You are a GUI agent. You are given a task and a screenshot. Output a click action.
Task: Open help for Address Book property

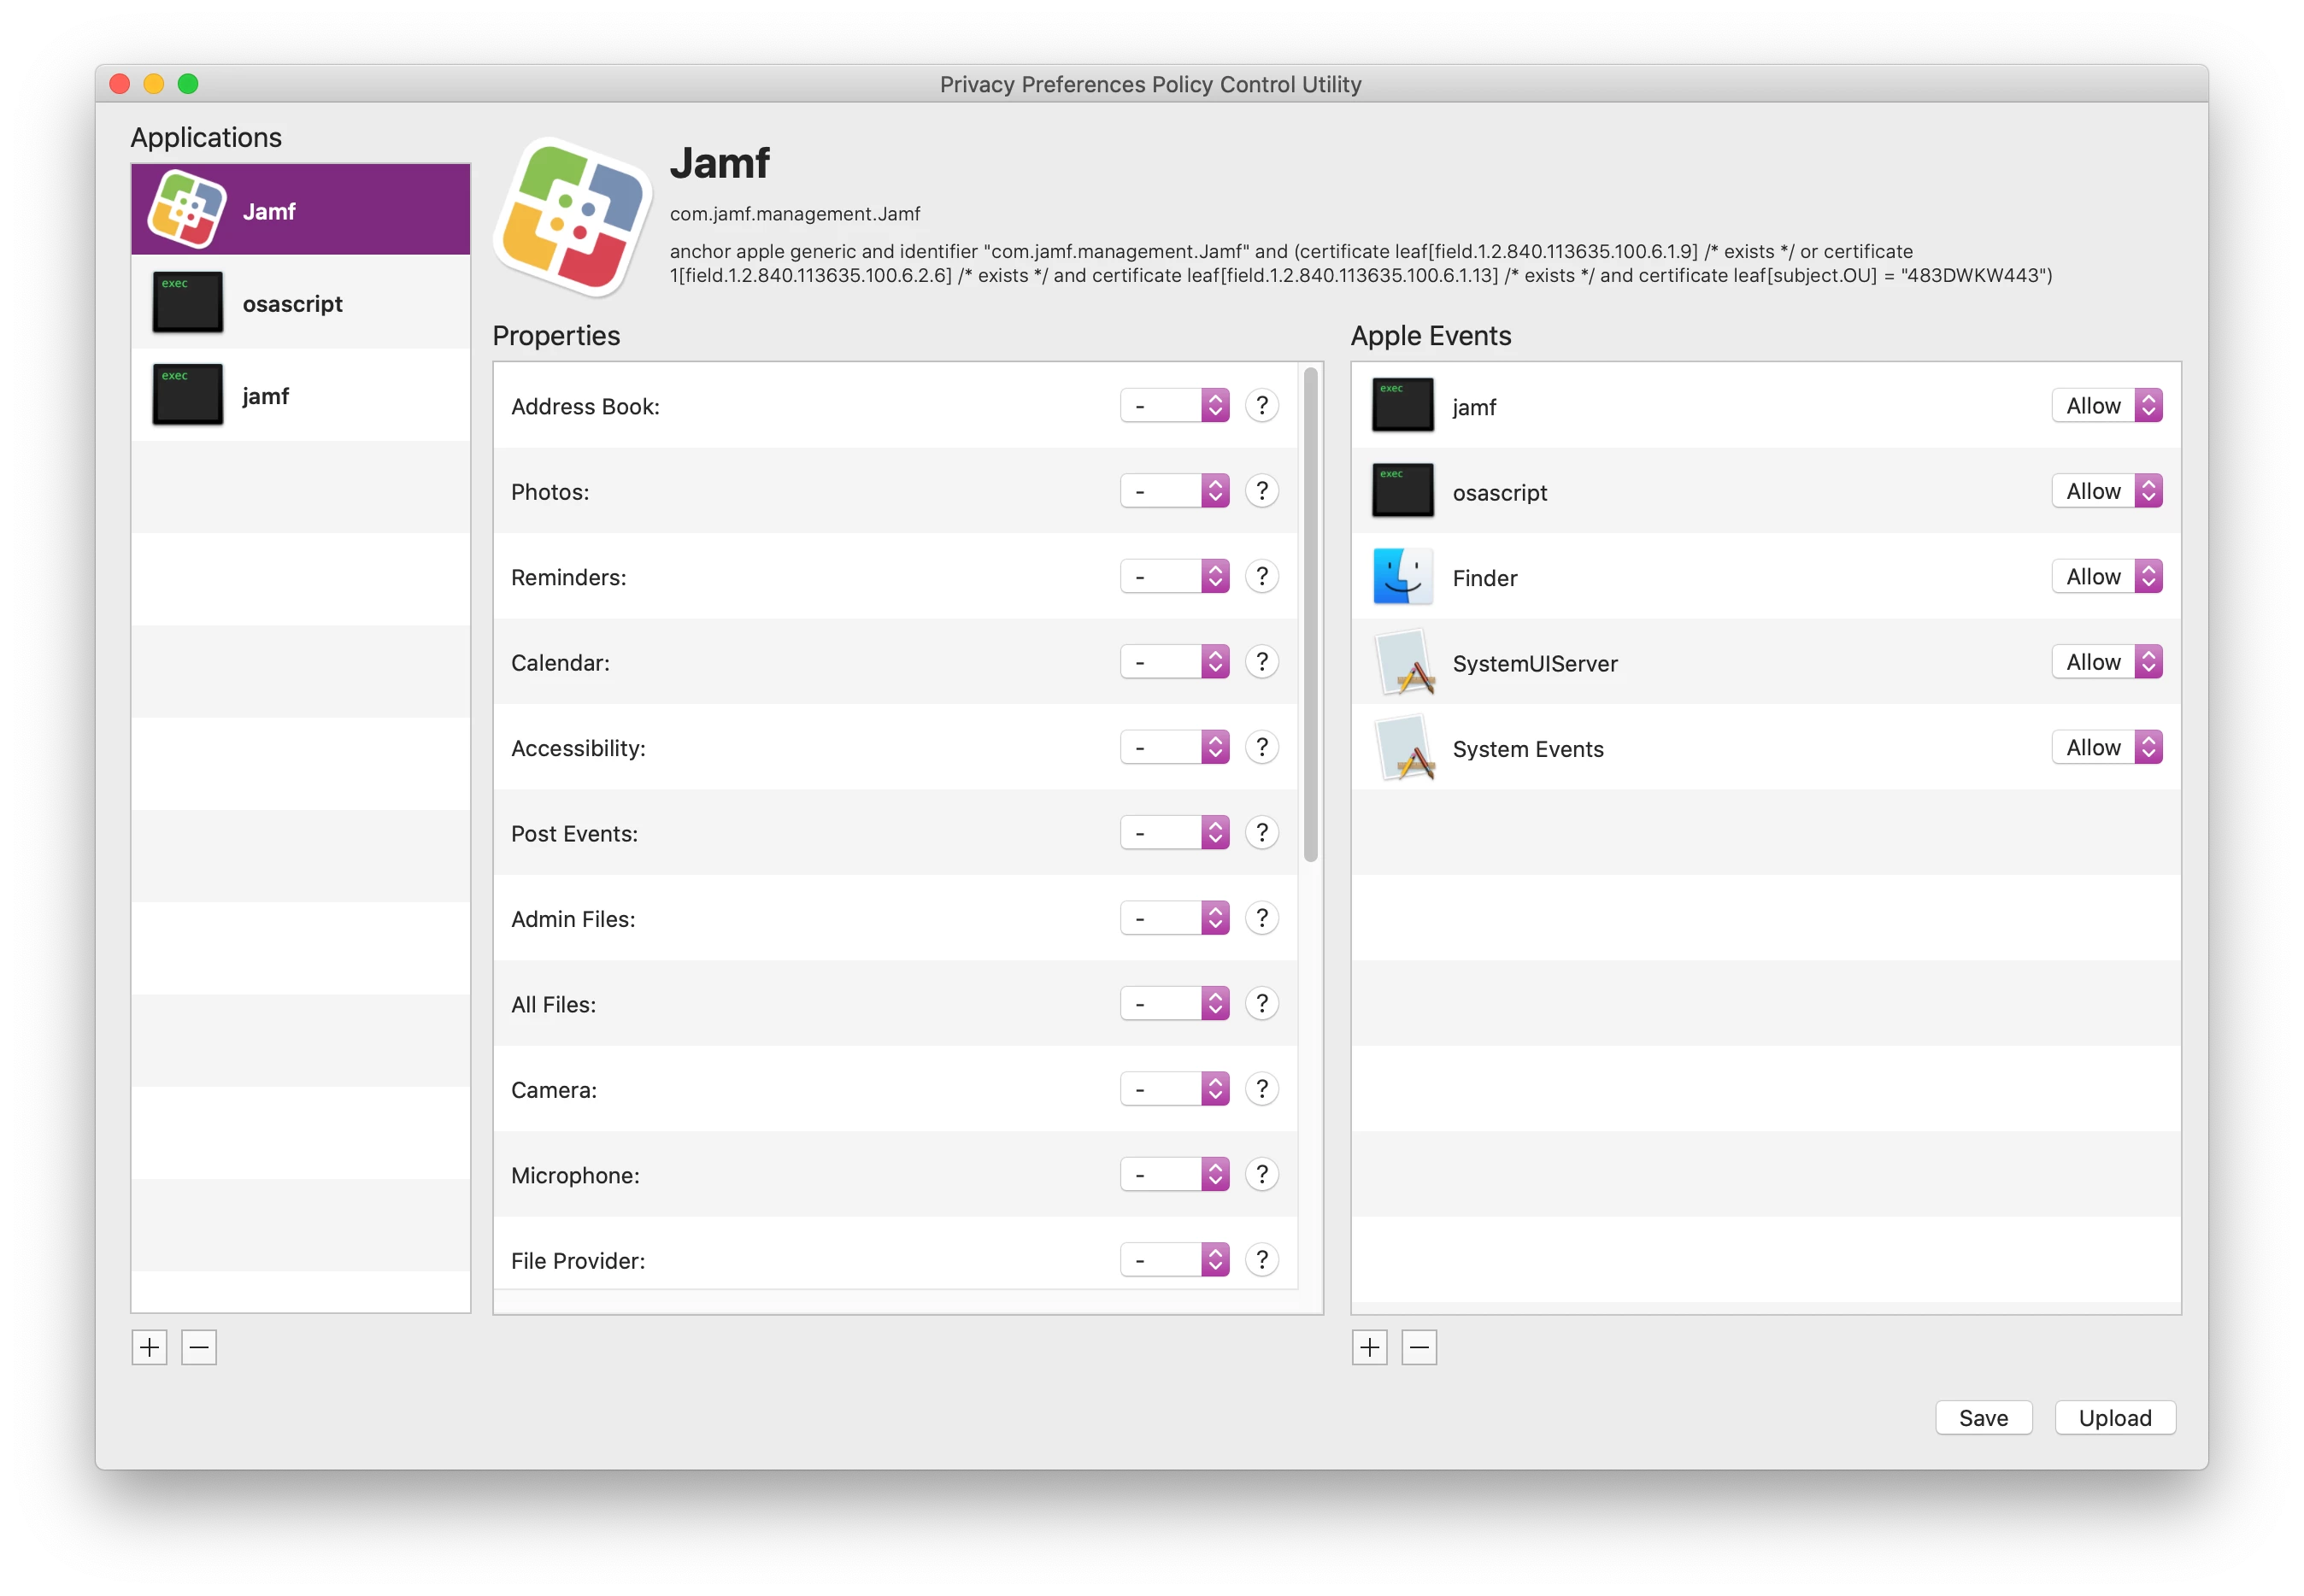(1262, 406)
